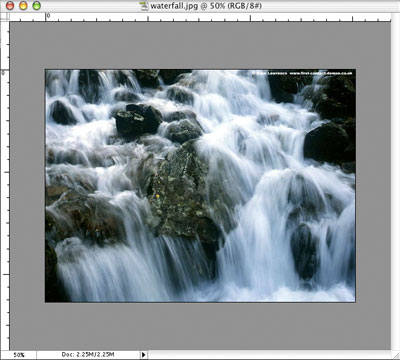400x360 pixels.
Task: Zoom the window with the green button
Action: tap(37, 6)
